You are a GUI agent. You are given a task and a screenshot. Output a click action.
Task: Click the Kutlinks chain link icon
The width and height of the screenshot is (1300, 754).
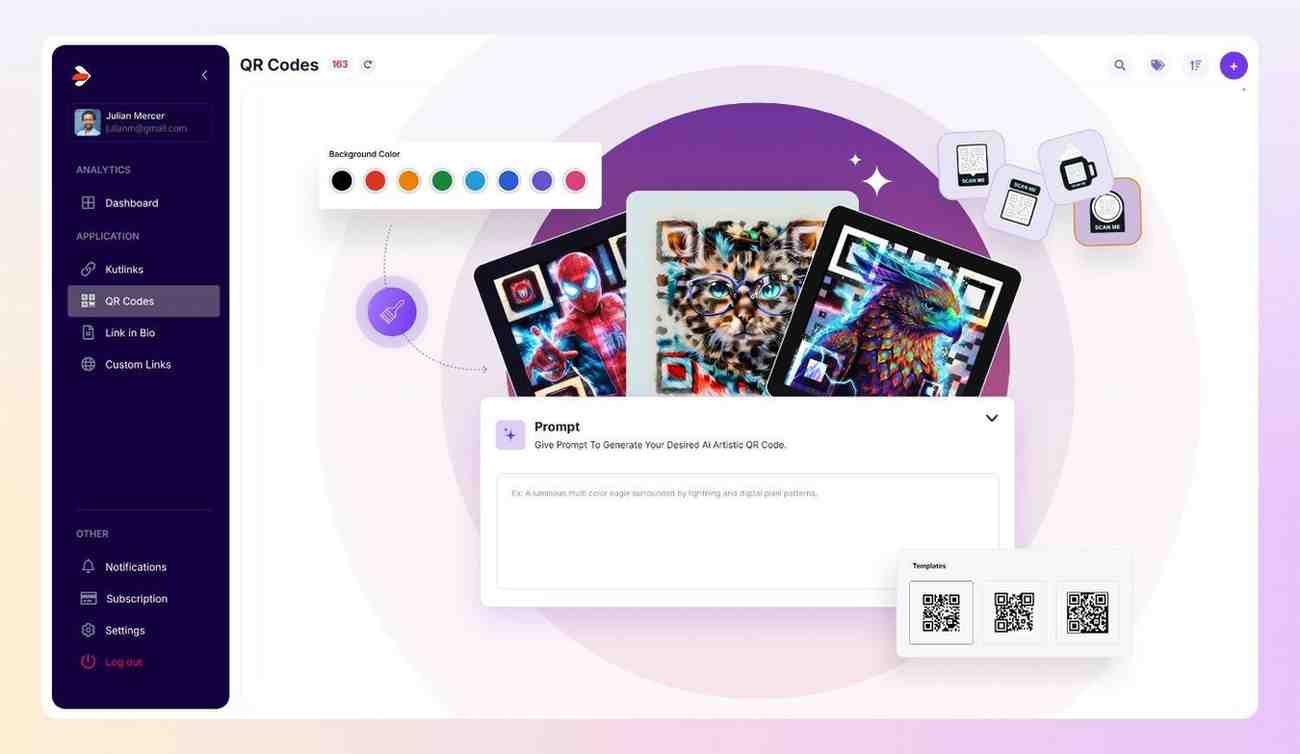pyautogui.click(x=88, y=269)
